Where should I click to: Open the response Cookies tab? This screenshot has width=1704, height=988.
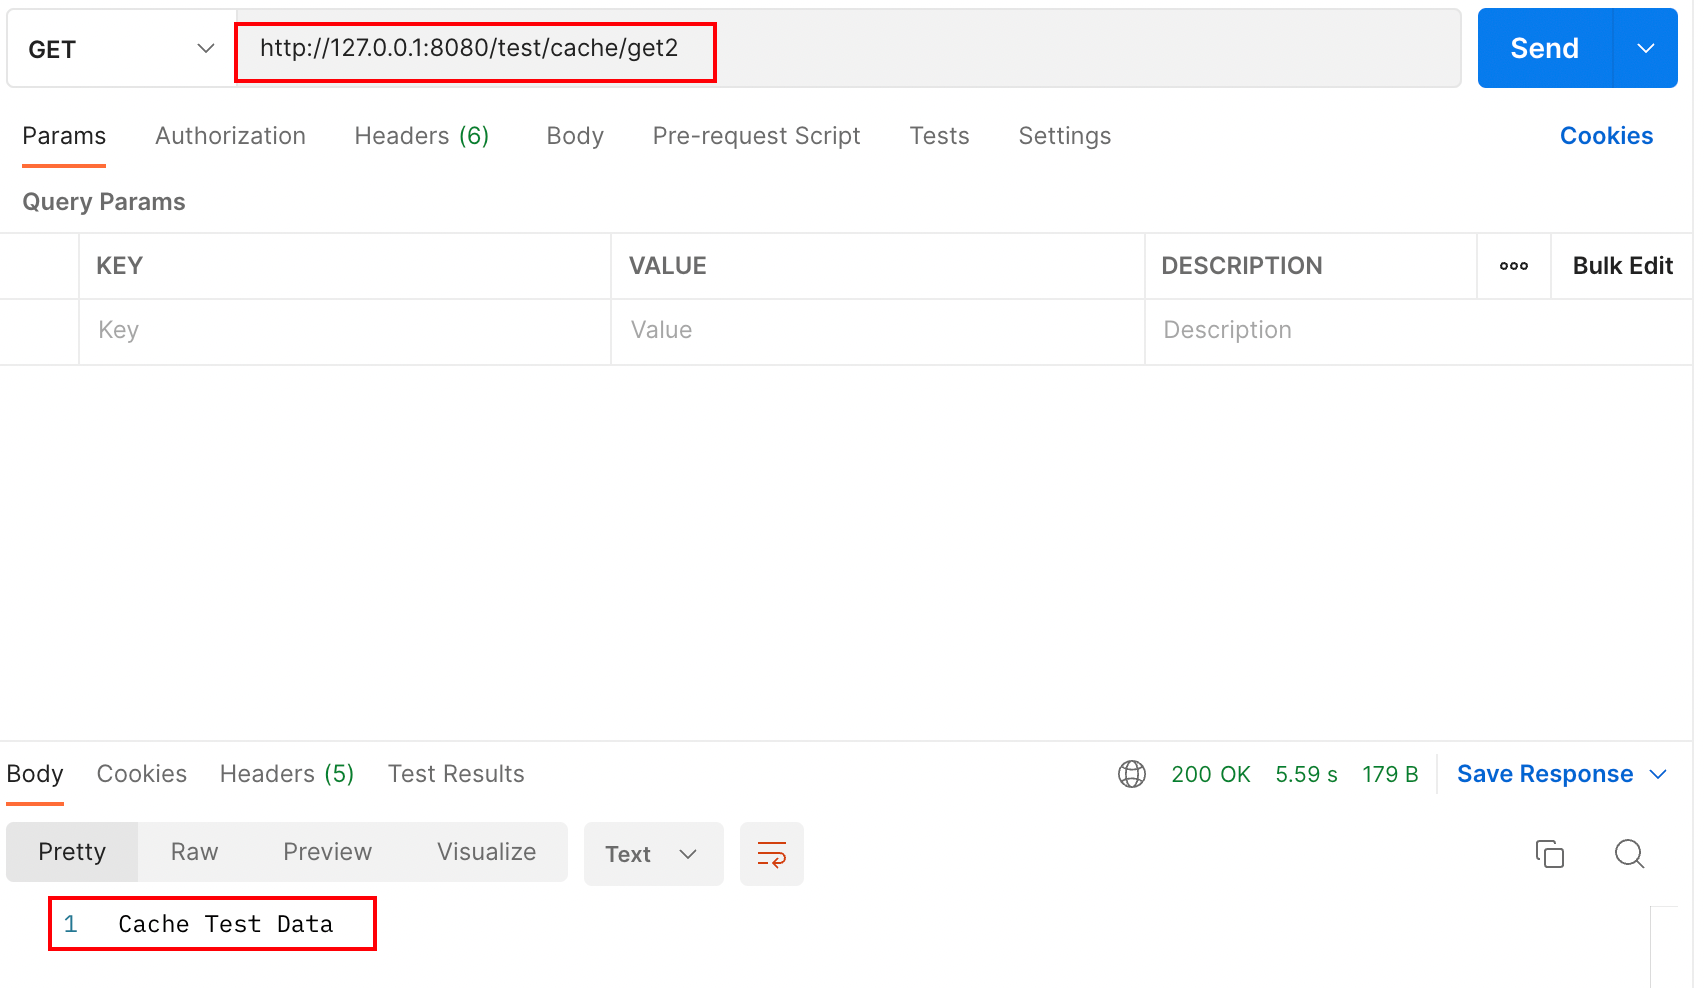[x=141, y=774]
